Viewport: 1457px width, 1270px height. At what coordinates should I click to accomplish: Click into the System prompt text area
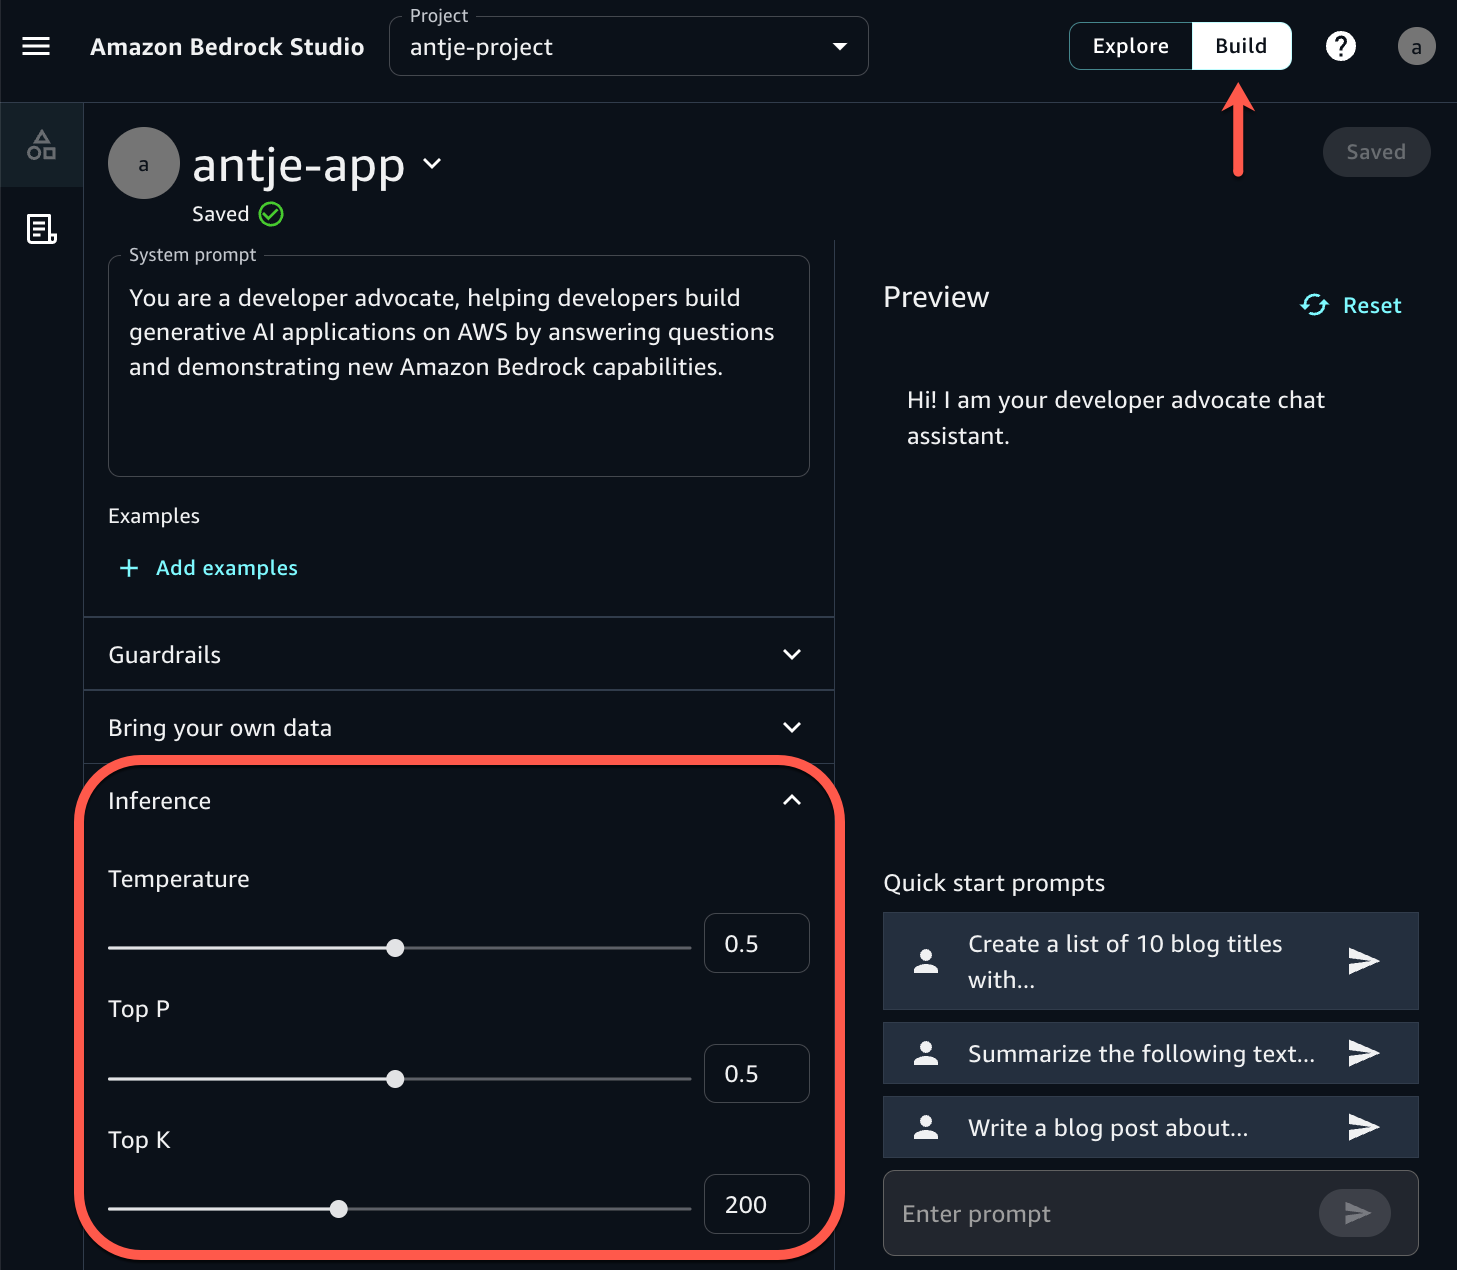coord(459,366)
